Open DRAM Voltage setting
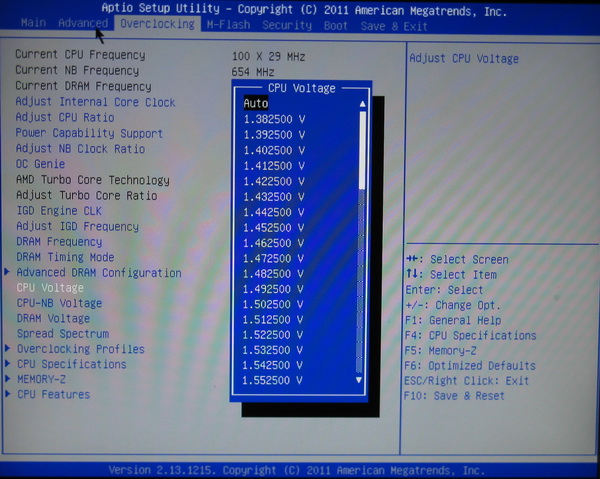 (x=53, y=318)
